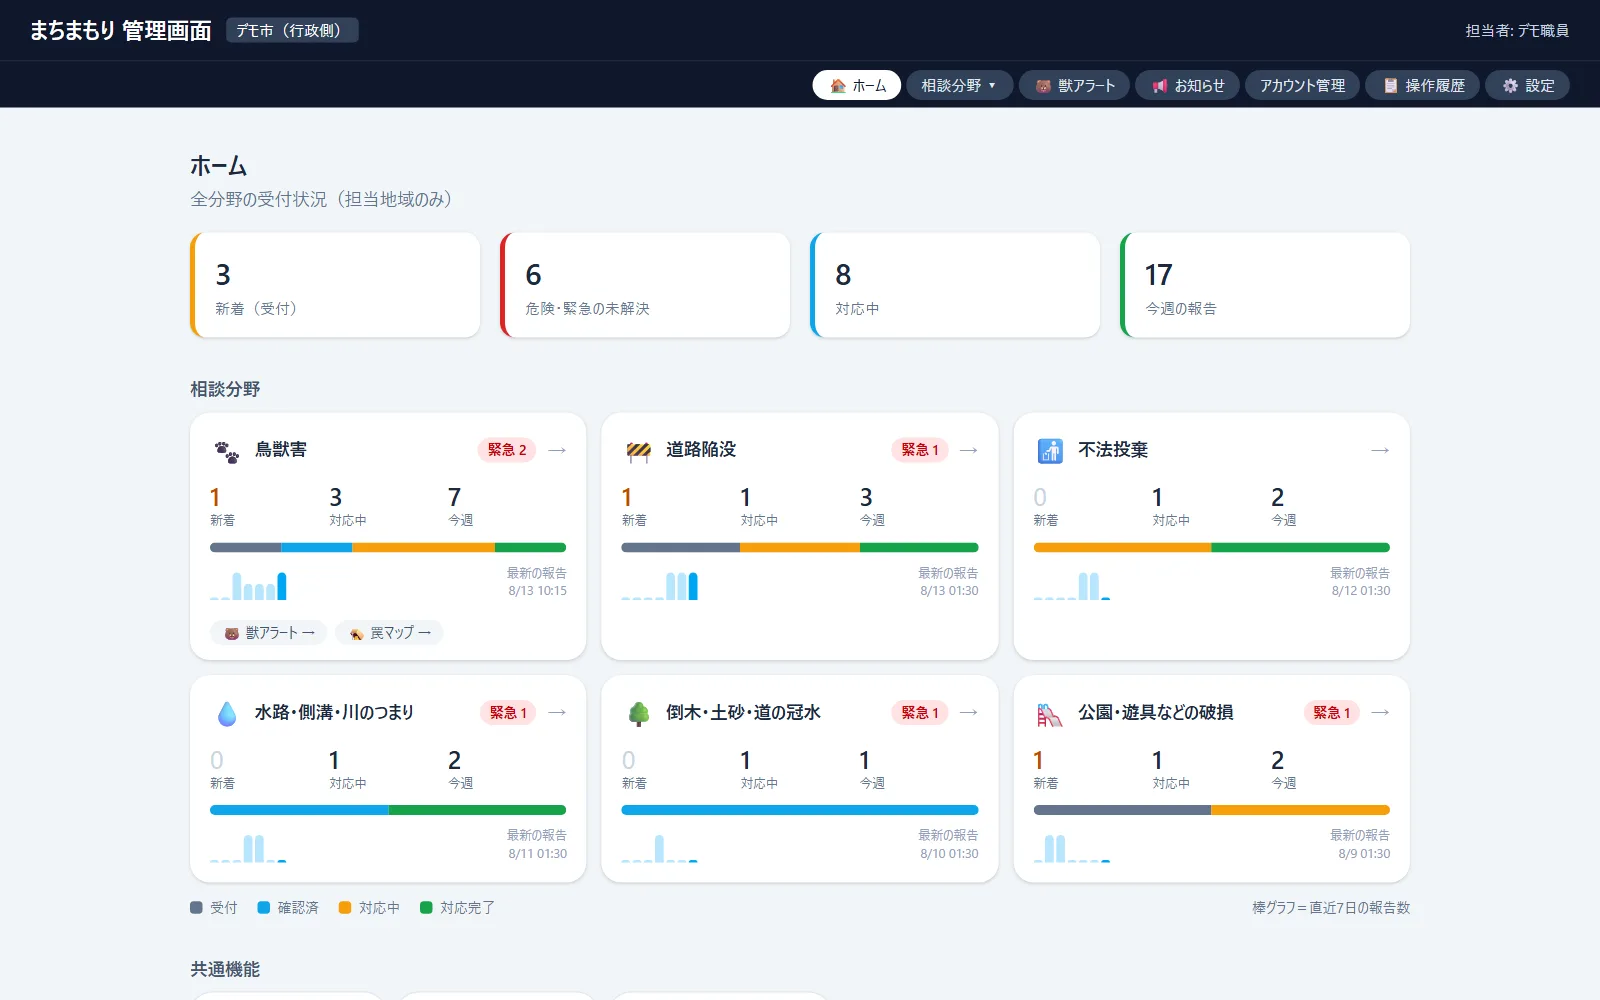Image resolution: width=1600 pixels, height=1000 pixels.
Task: Click the 緊急 1 badge on 水路・側溝
Action: pyautogui.click(x=508, y=712)
